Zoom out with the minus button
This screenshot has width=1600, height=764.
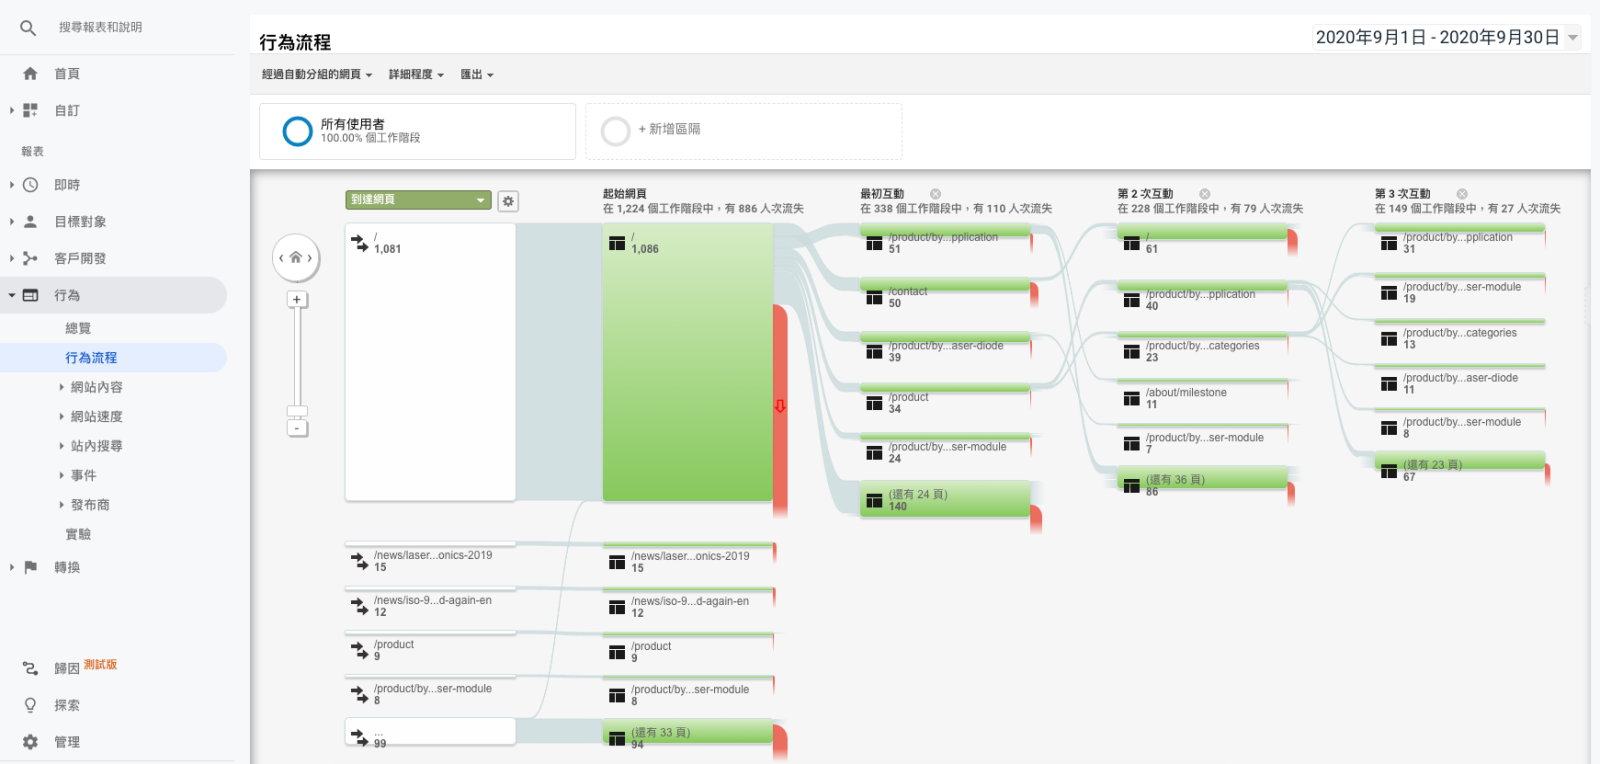[297, 428]
